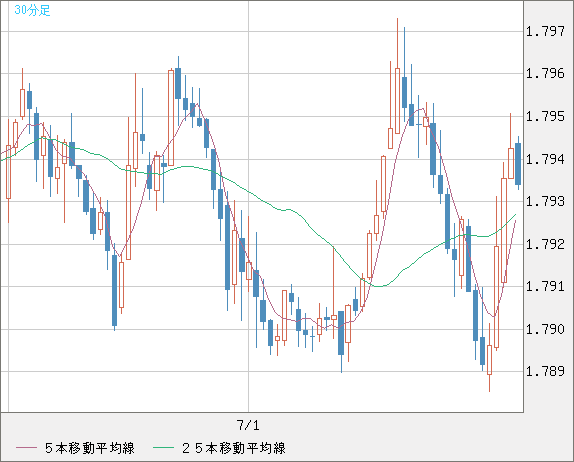Click the 1.795 price axis label
The width and height of the screenshot is (574, 462).
[545, 117]
